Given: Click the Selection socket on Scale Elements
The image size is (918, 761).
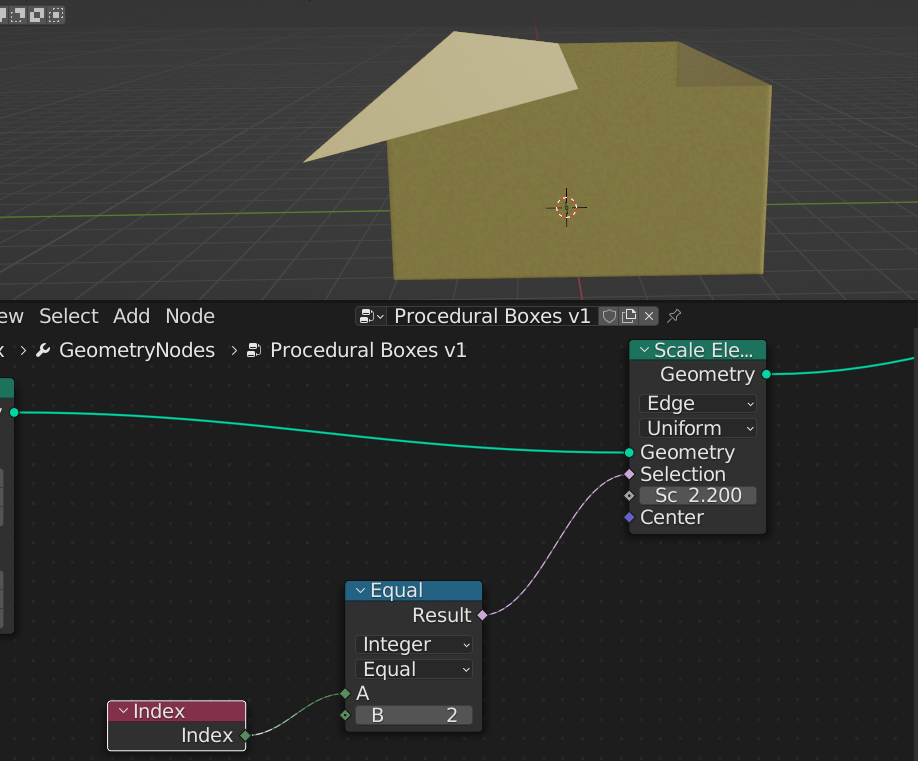Looking at the screenshot, I should 629,474.
